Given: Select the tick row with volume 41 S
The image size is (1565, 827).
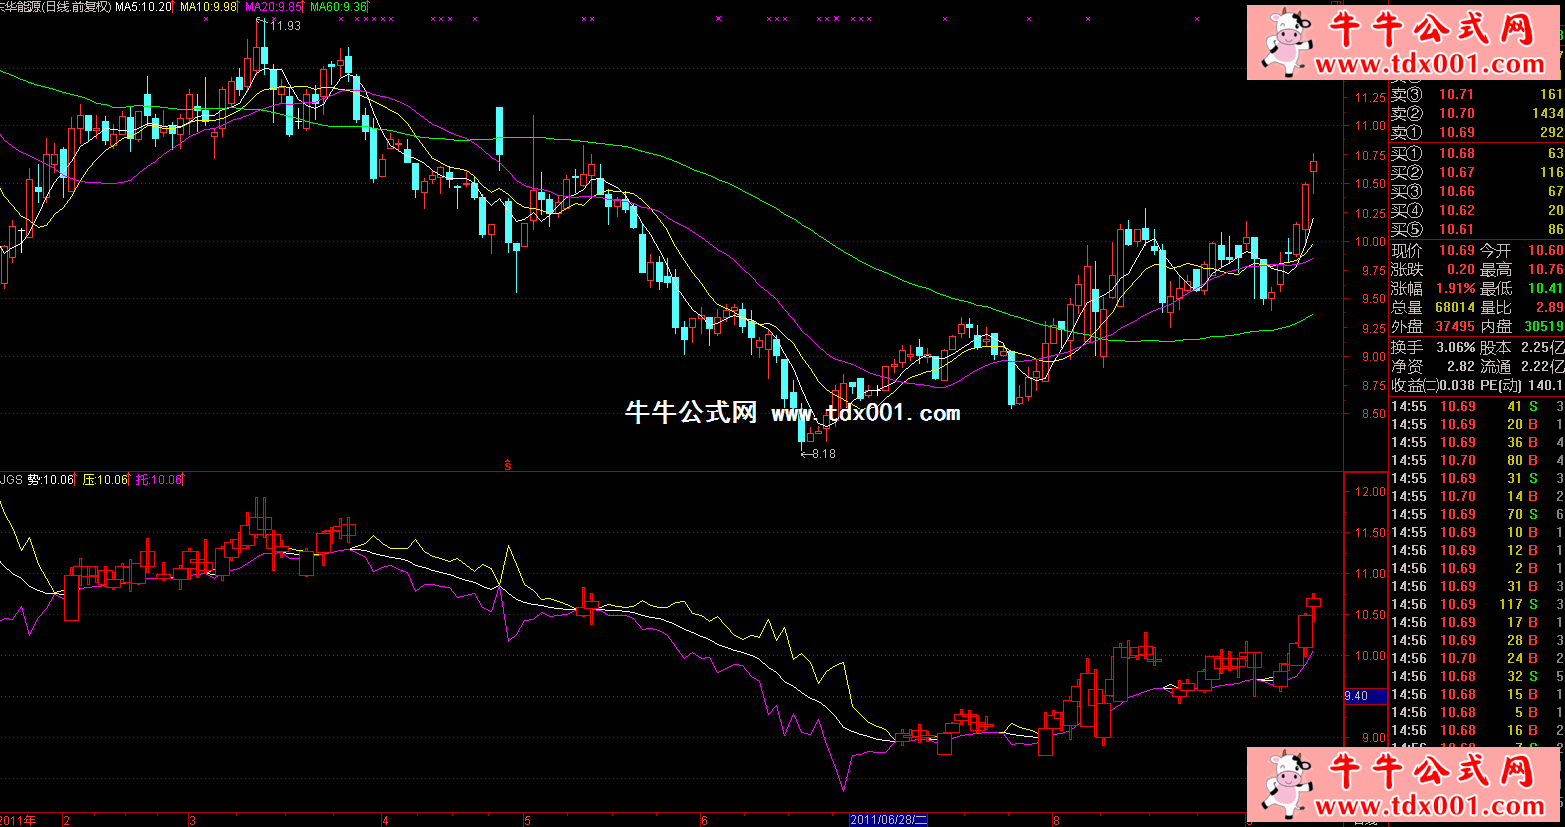Looking at the screenshot, I should (1477, 406).
